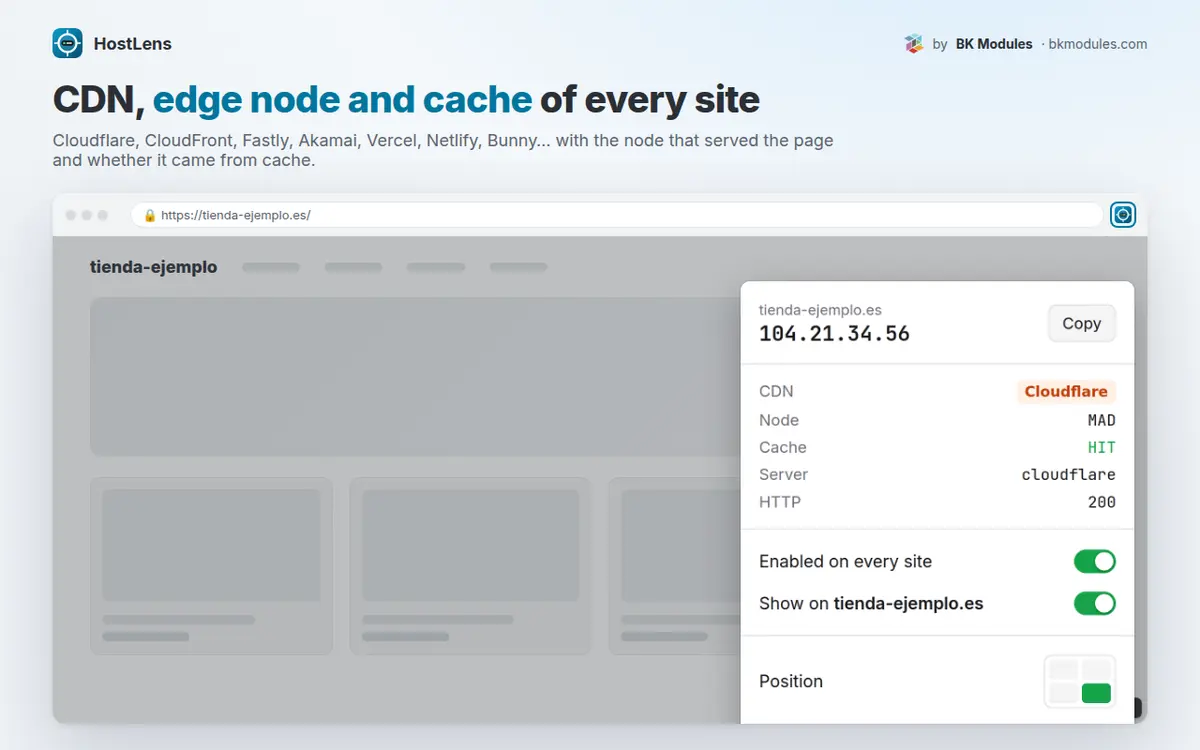Select the green bottom-right Position cell

click(x=1096, y=692)
